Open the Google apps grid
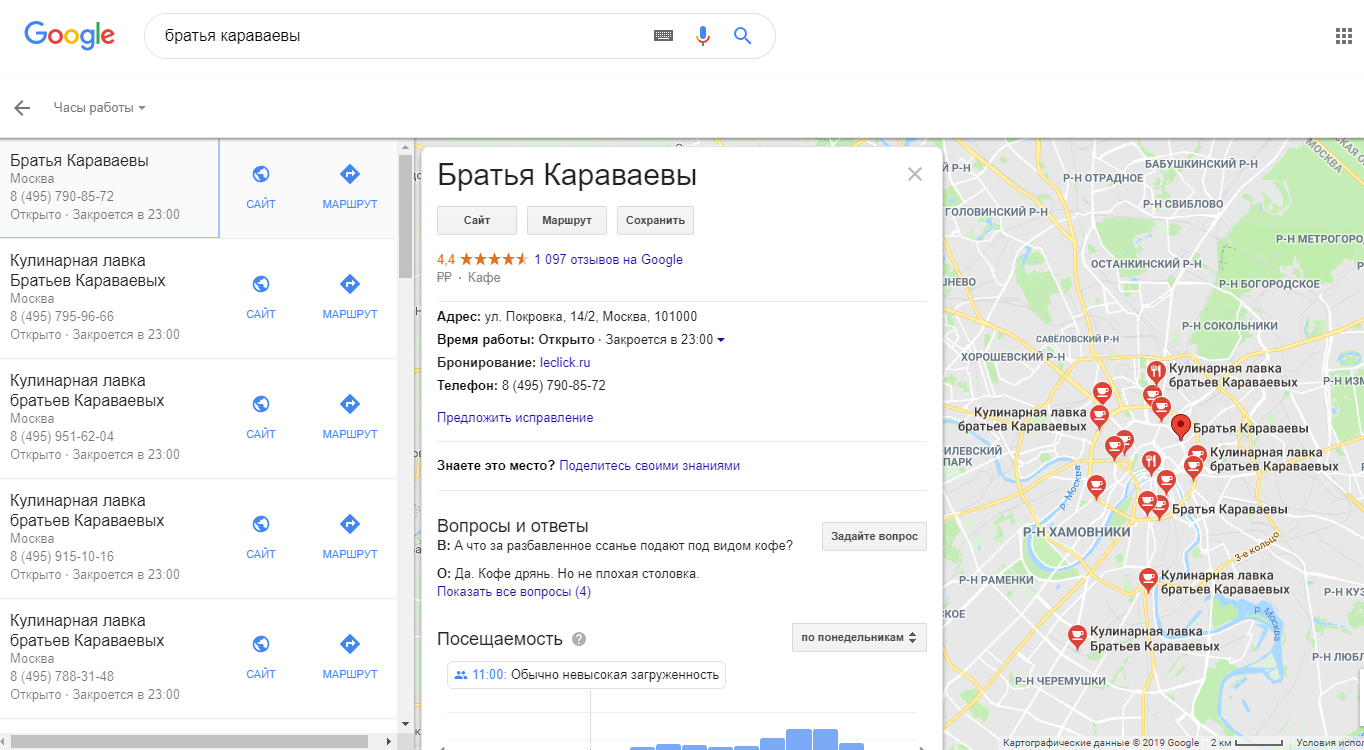The height and width of the screenshot is (750, 1364). (1344, 36)
